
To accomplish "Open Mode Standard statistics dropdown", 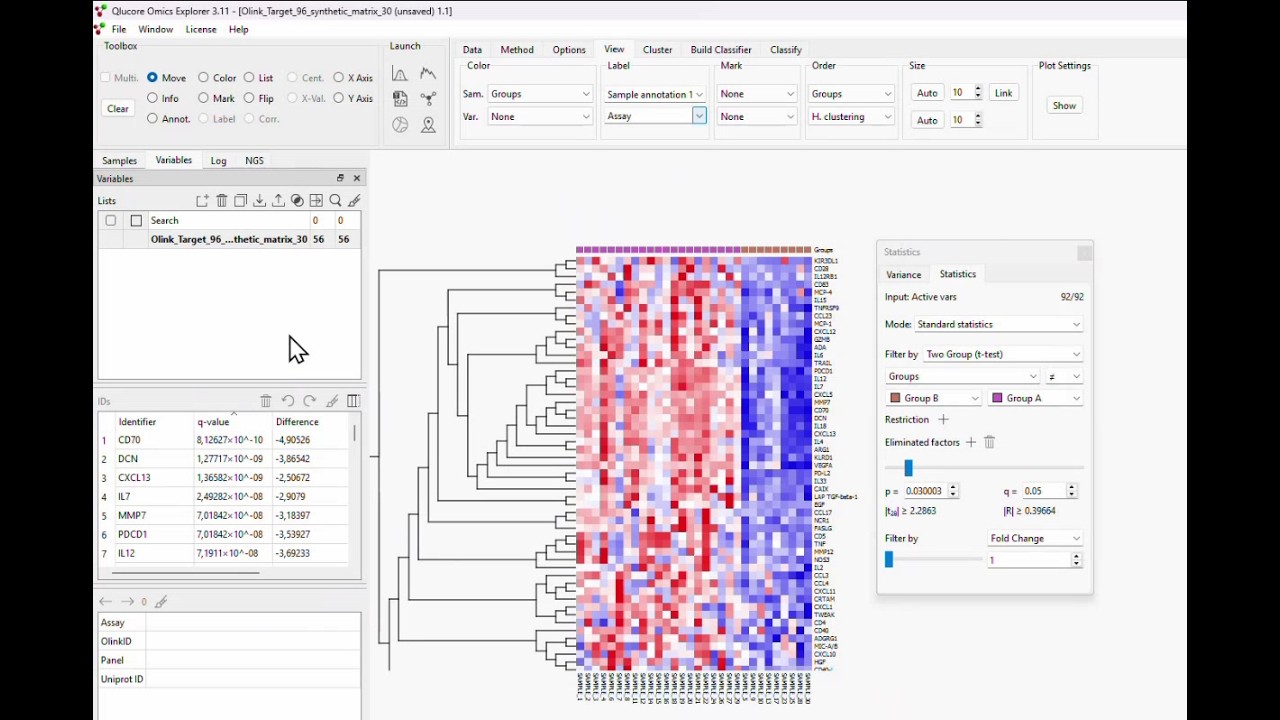I will coord(999,324).
